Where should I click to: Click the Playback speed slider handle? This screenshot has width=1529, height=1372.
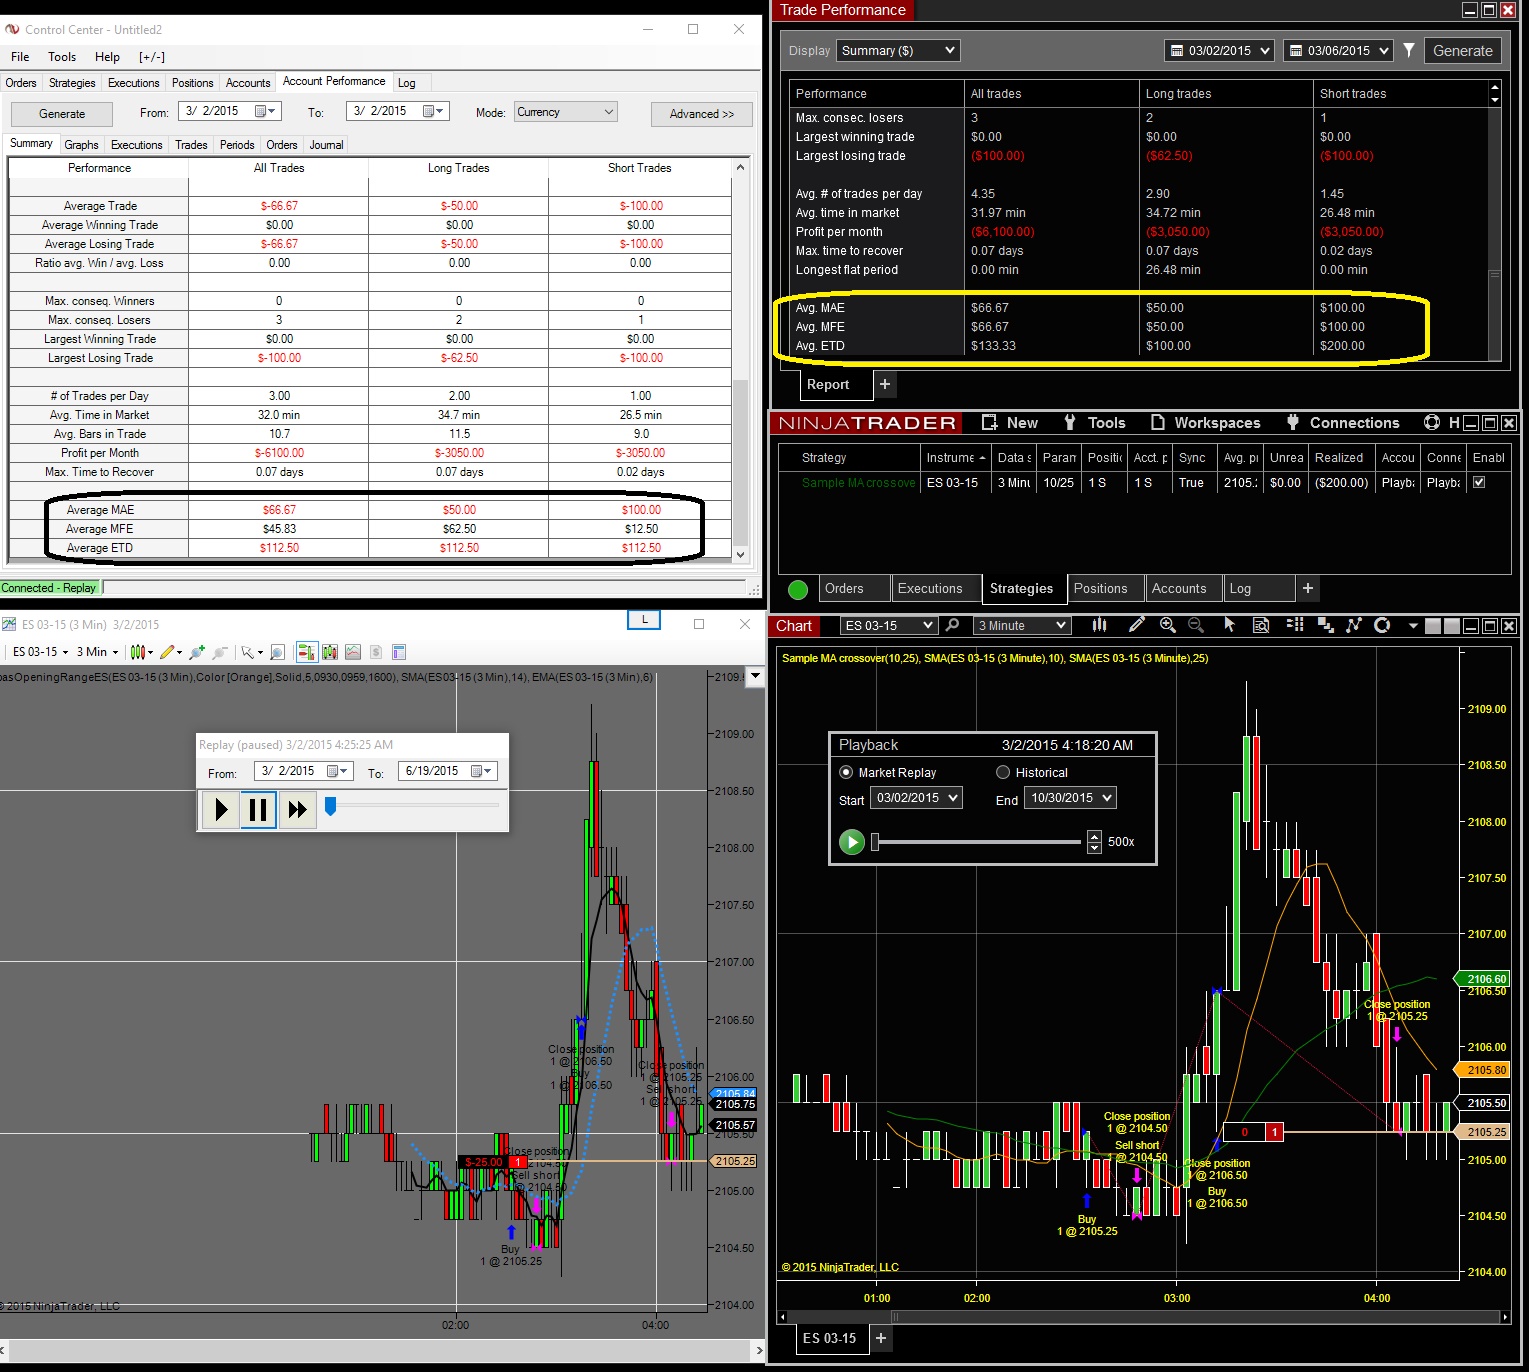tap(875, 842)
